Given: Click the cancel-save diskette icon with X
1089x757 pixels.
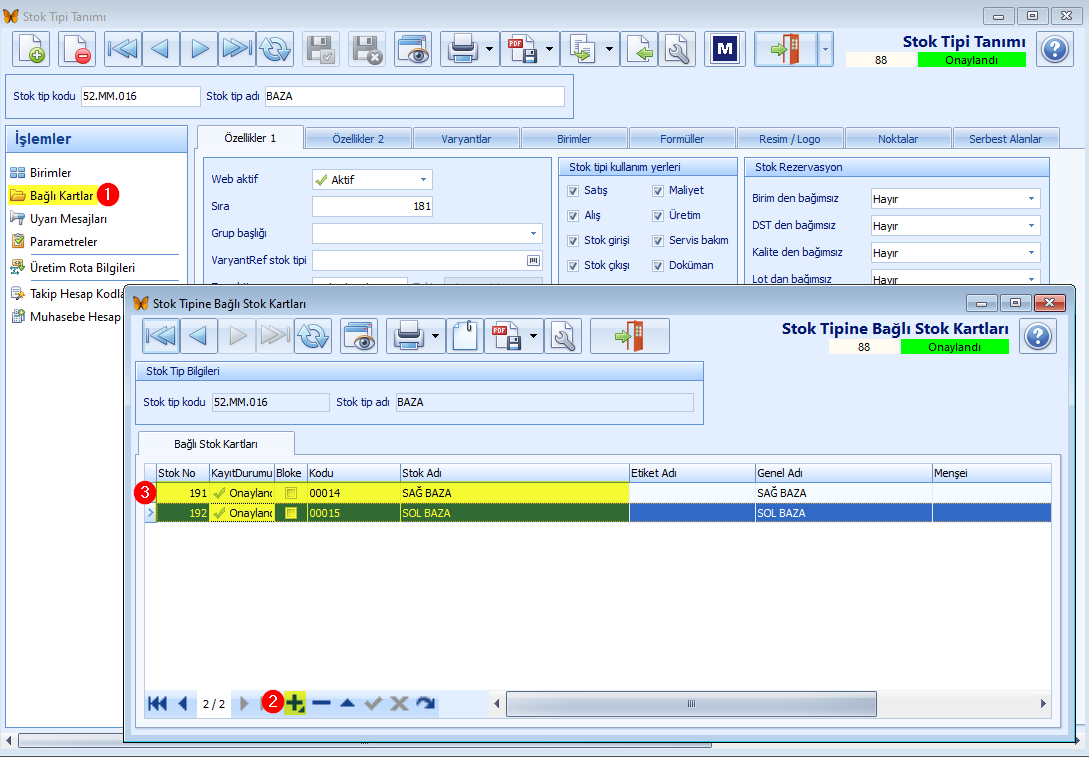Looking at the screenshot, I should click(x=367, y=49).
